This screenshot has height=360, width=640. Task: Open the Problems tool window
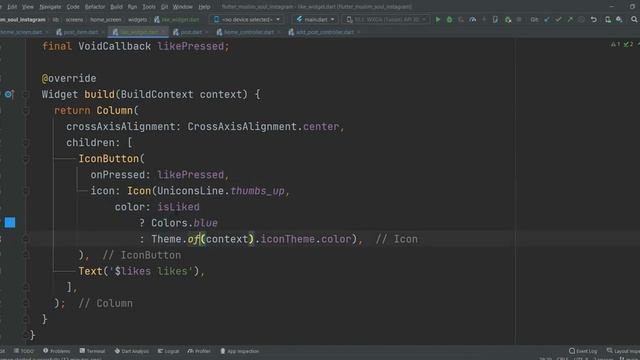point(56,351)
